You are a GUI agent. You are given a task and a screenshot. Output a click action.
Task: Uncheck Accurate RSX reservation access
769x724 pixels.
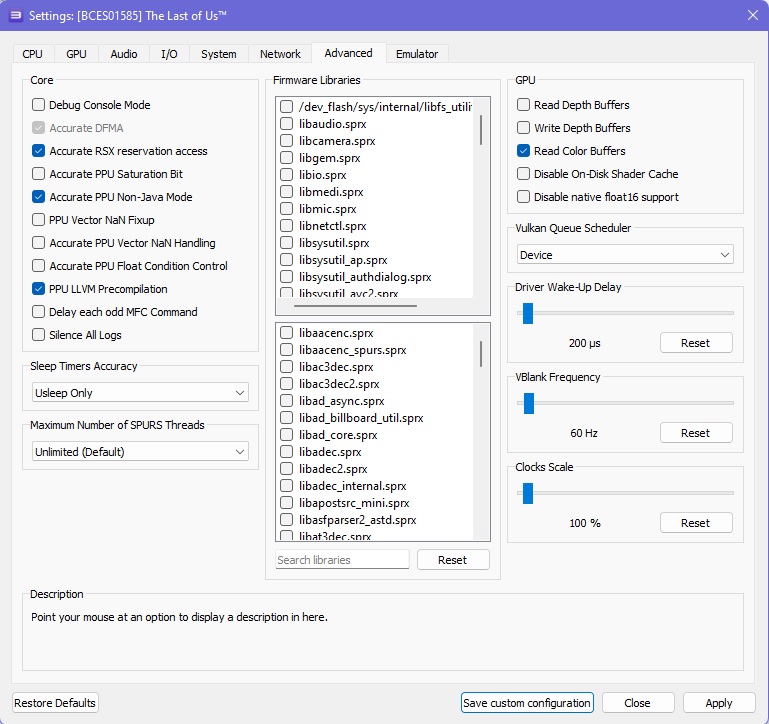tap(39, 151)
